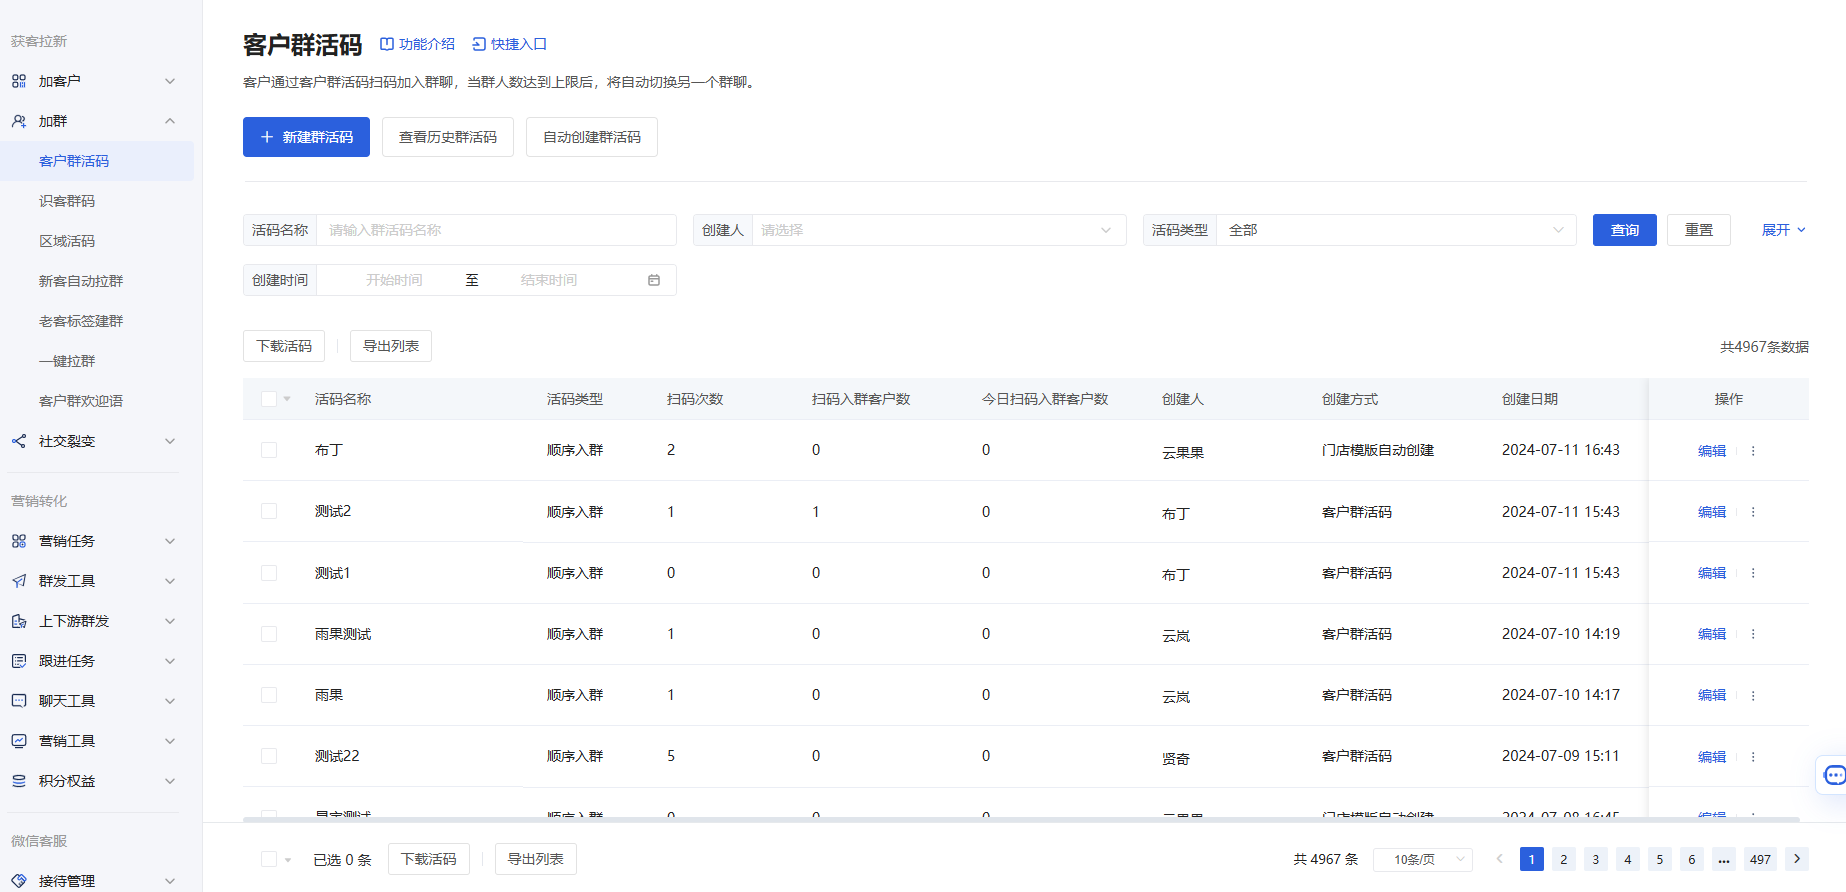Viewport: 1846px width, 892px height.
Task: Open 区域活码 in the sidebar
Action: pos(67,241)
